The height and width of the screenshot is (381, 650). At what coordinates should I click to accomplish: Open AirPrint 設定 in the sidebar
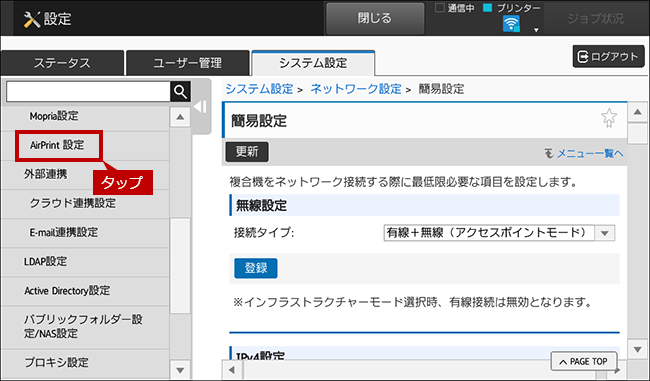click(x=85, y=146)
